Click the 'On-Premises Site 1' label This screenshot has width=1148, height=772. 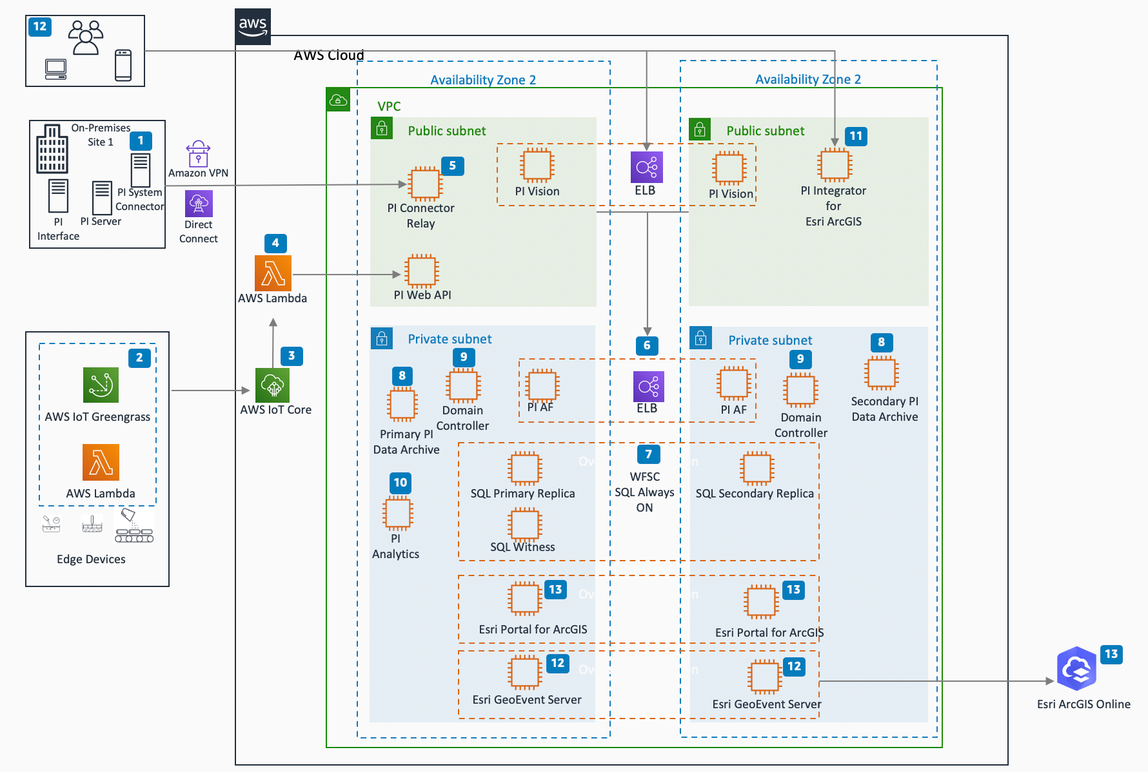pos(100,135)
